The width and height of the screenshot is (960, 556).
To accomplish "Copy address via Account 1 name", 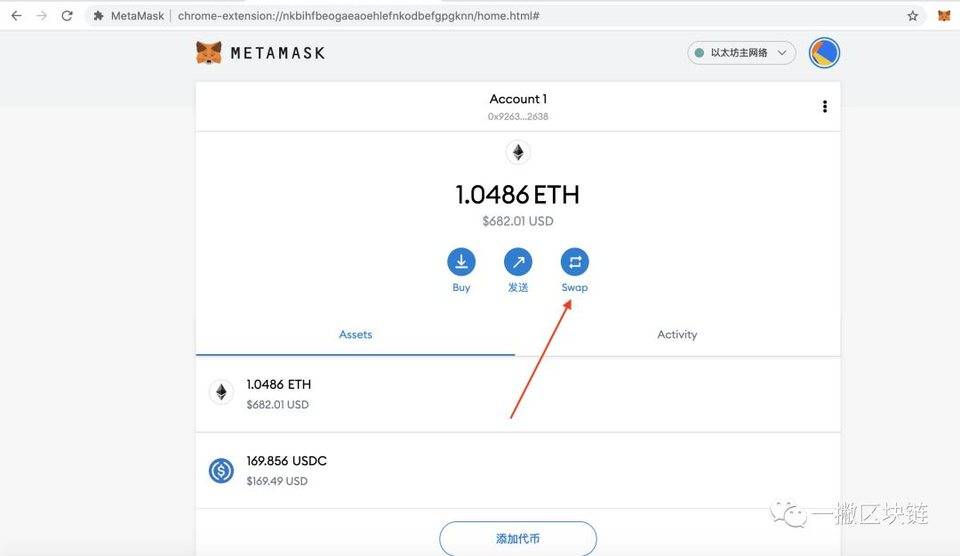I will [518, 99].
